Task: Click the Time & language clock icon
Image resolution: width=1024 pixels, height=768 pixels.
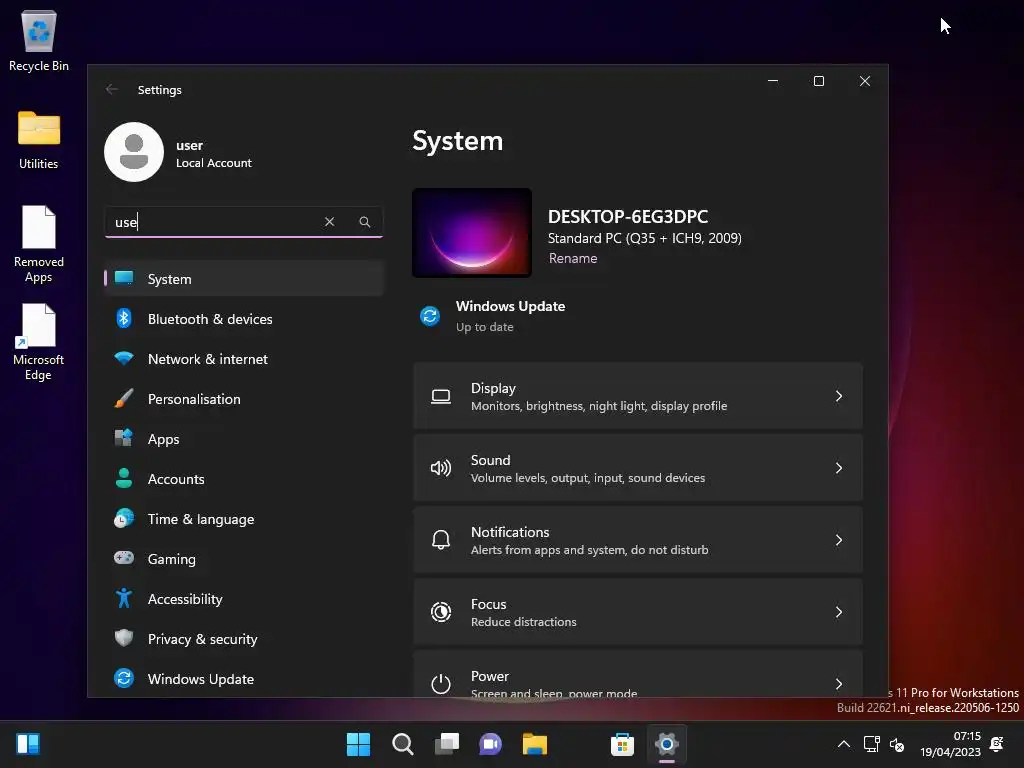Action: point(123,519)
